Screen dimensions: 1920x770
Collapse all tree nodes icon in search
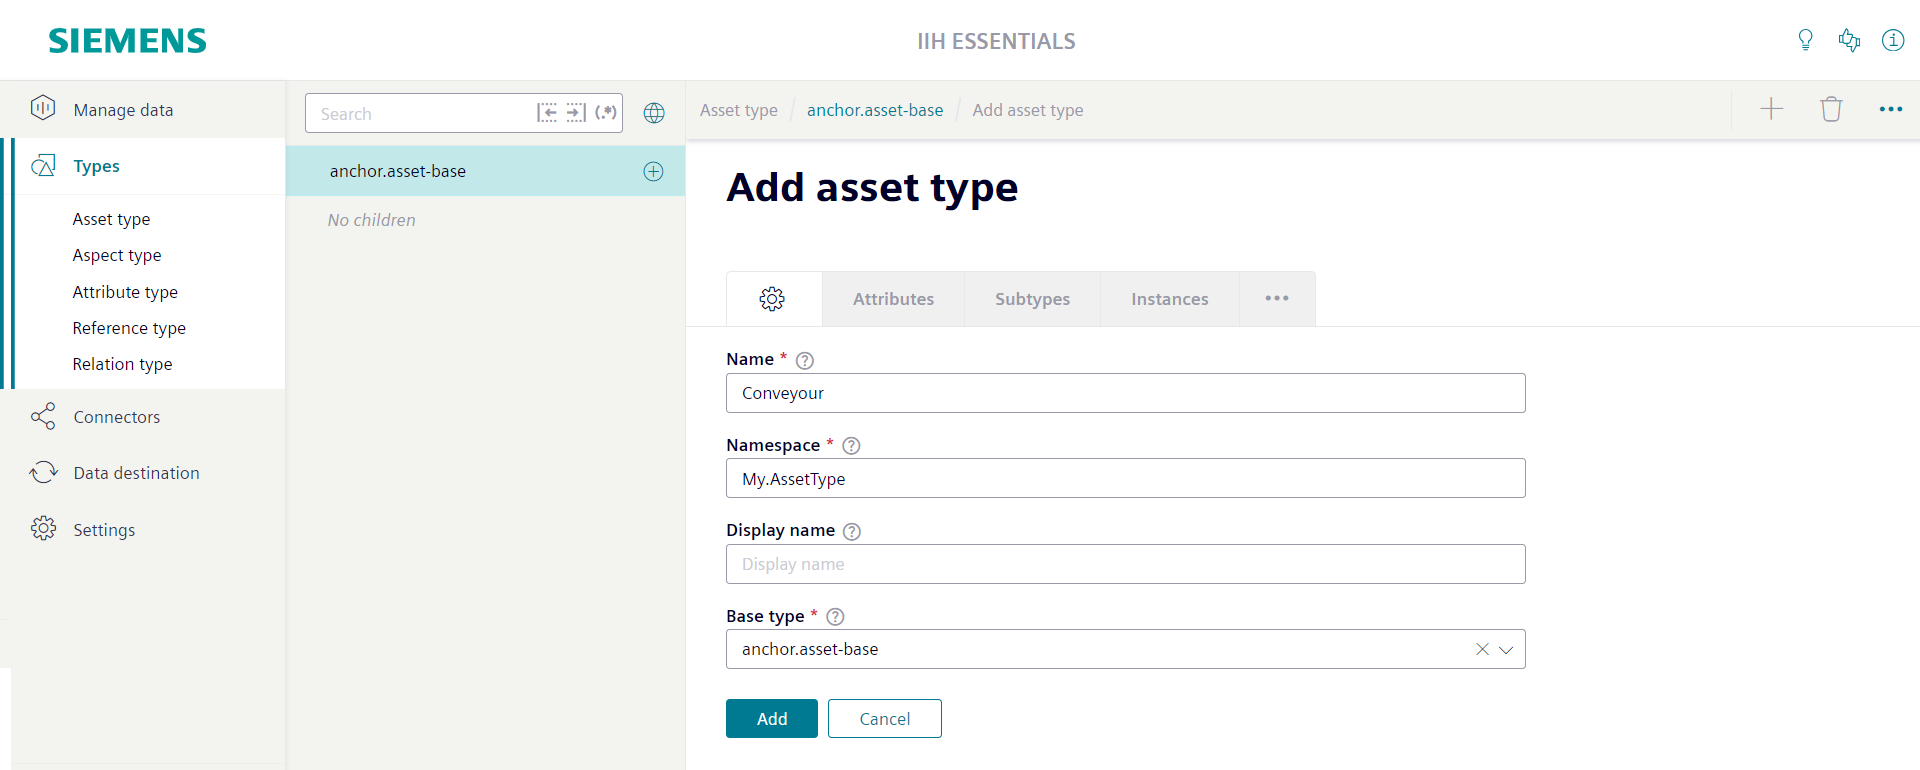pos(547,113)
